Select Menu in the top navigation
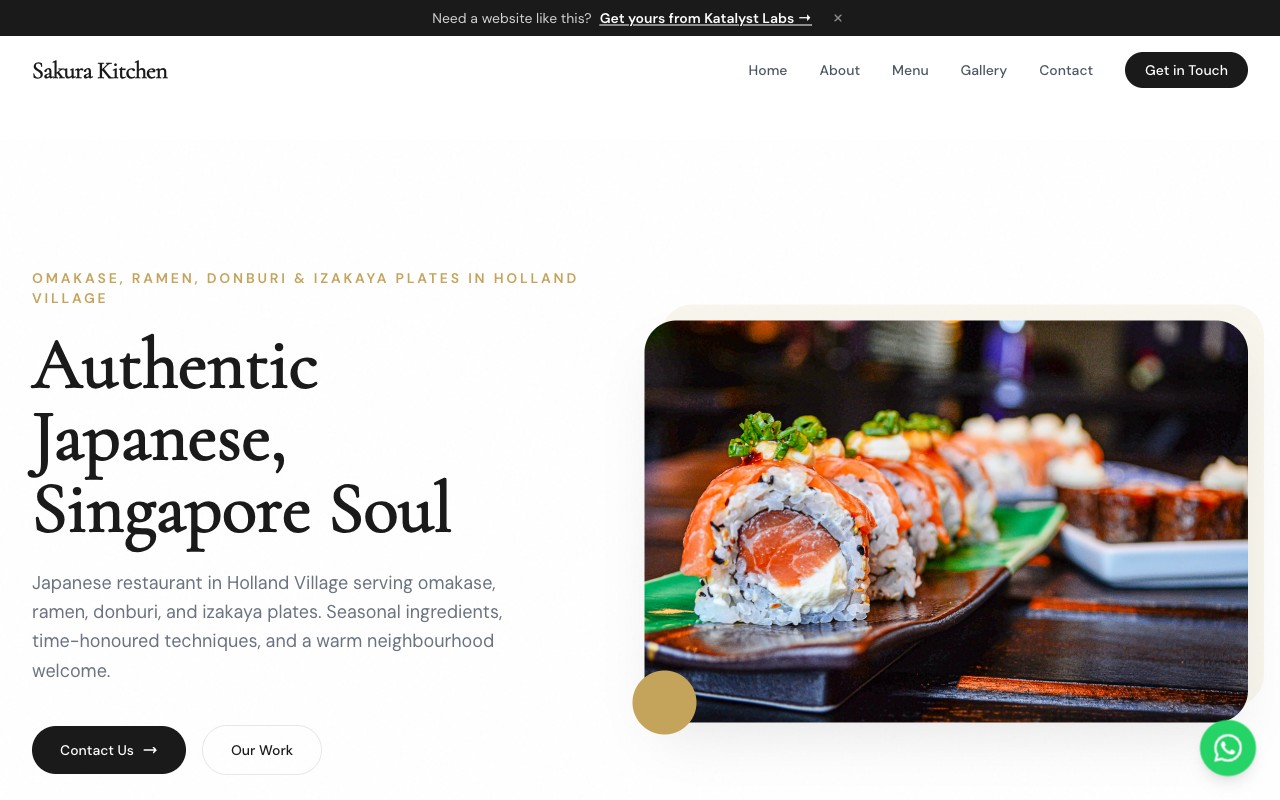 coord(910,70)
